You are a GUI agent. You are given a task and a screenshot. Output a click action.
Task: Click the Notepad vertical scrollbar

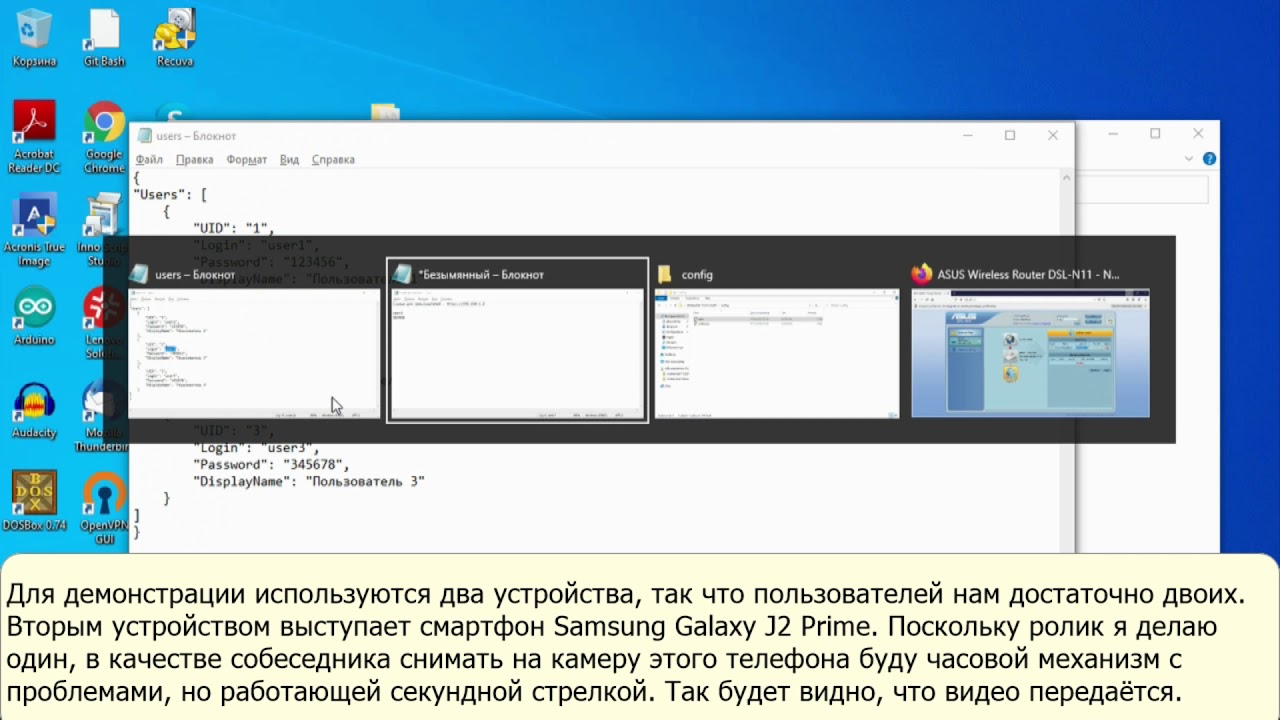tap(1067, 360)
